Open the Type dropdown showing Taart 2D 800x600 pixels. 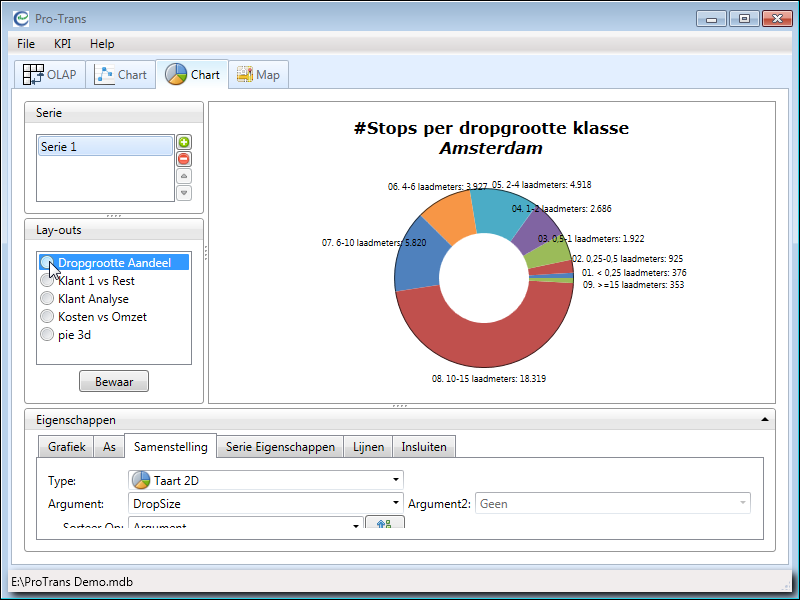tap(266, 480)
